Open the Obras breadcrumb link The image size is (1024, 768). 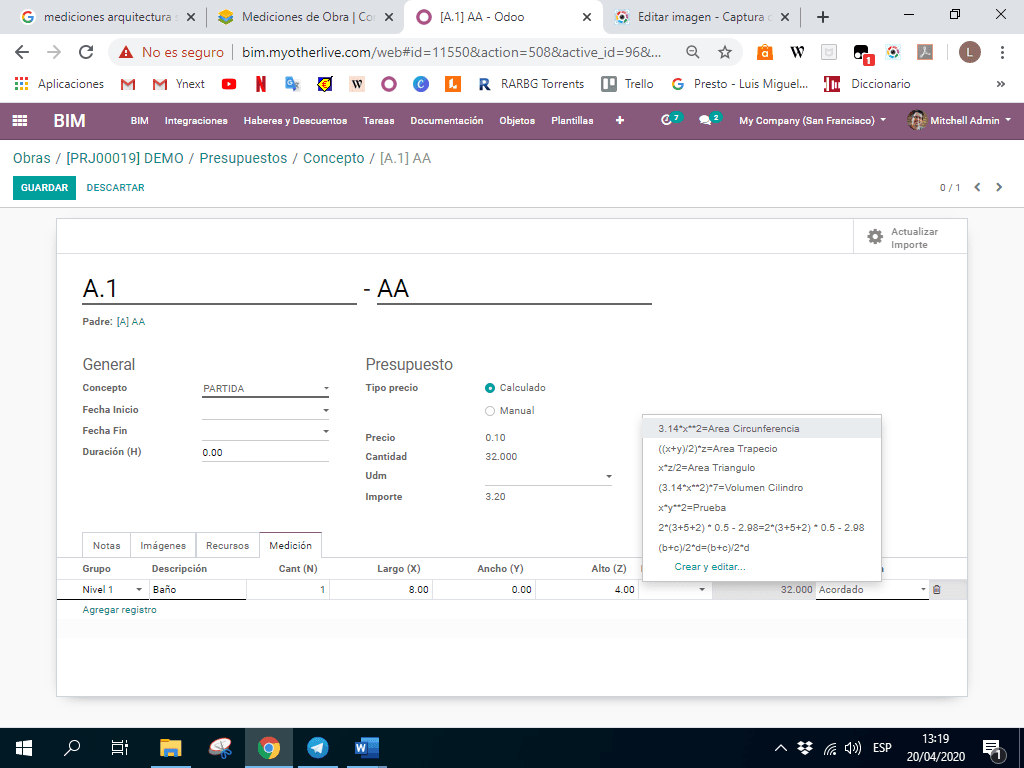(x=31, y=159)
